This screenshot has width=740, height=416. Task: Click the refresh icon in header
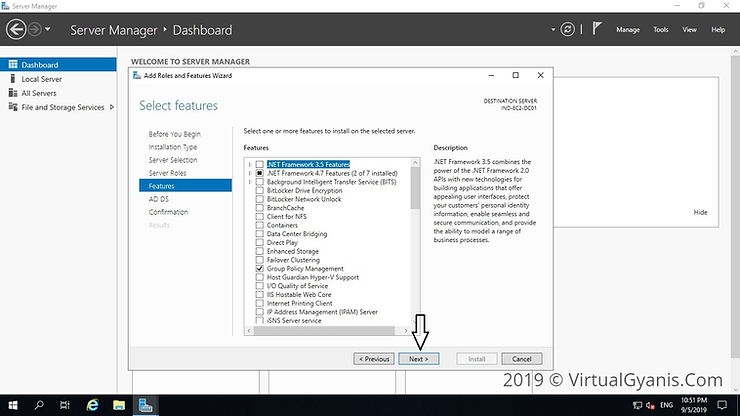coord(569,30)
